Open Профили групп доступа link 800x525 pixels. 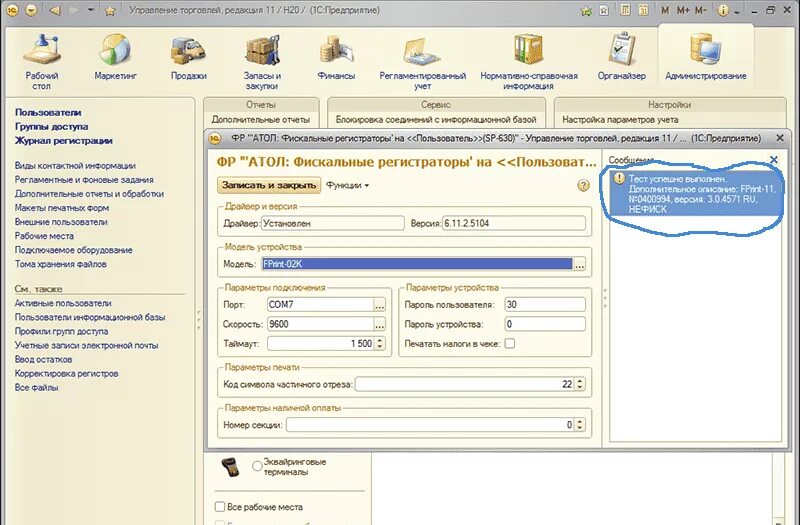click(x=61, y=331)
